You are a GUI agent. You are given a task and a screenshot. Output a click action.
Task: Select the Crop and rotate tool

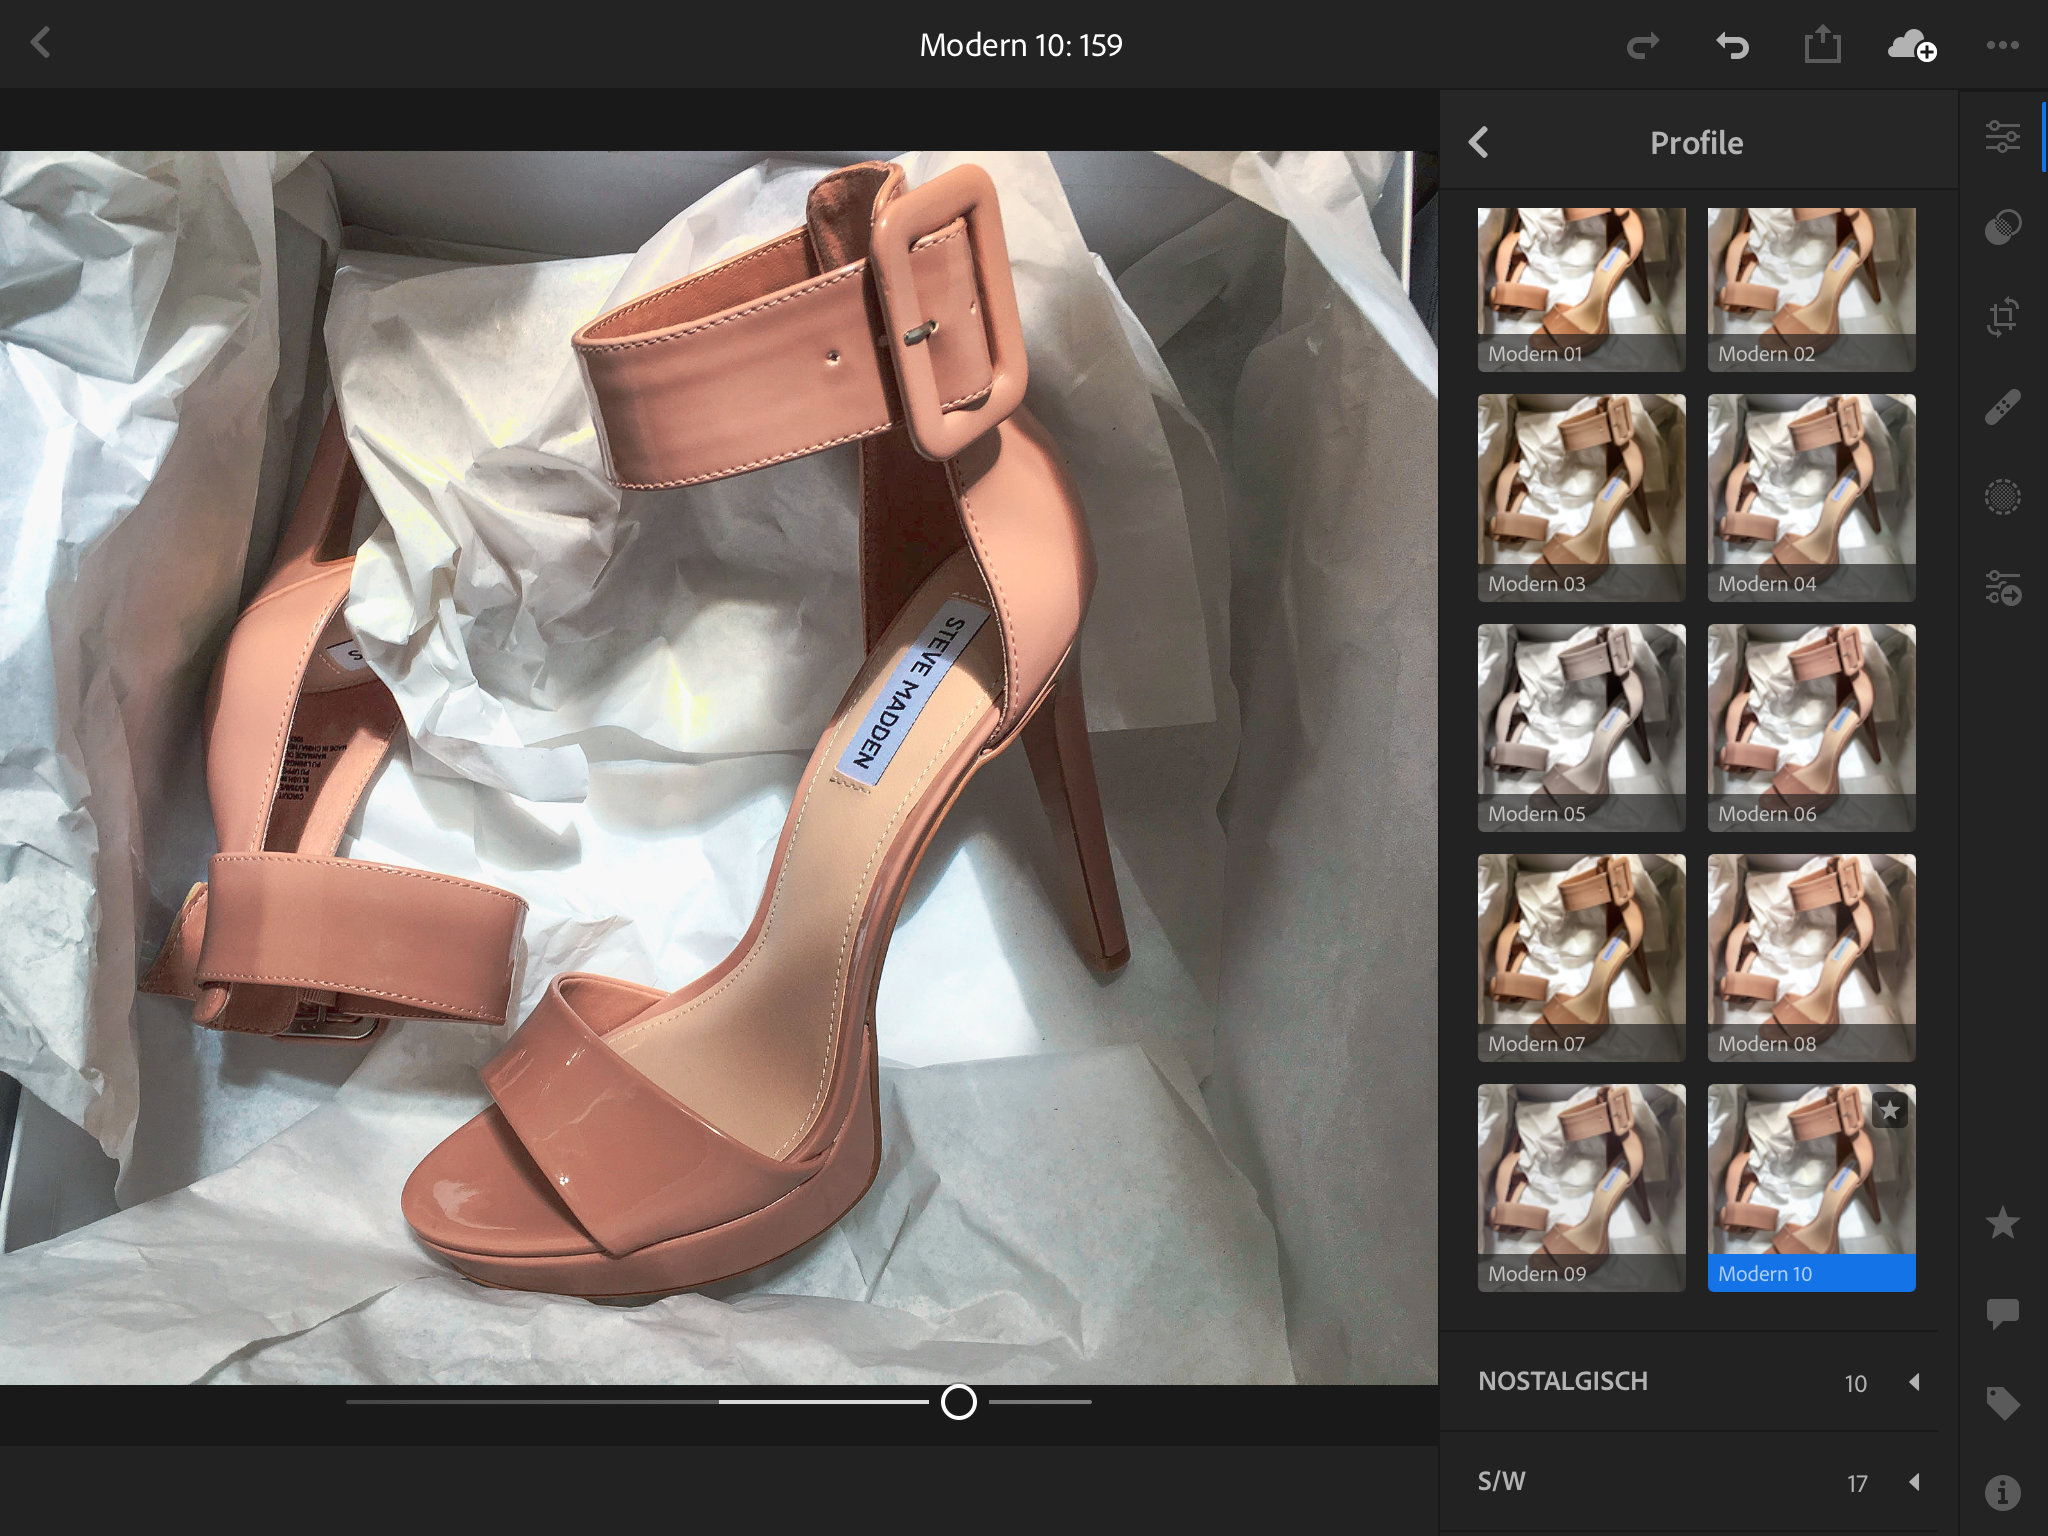click(2002, 317)
